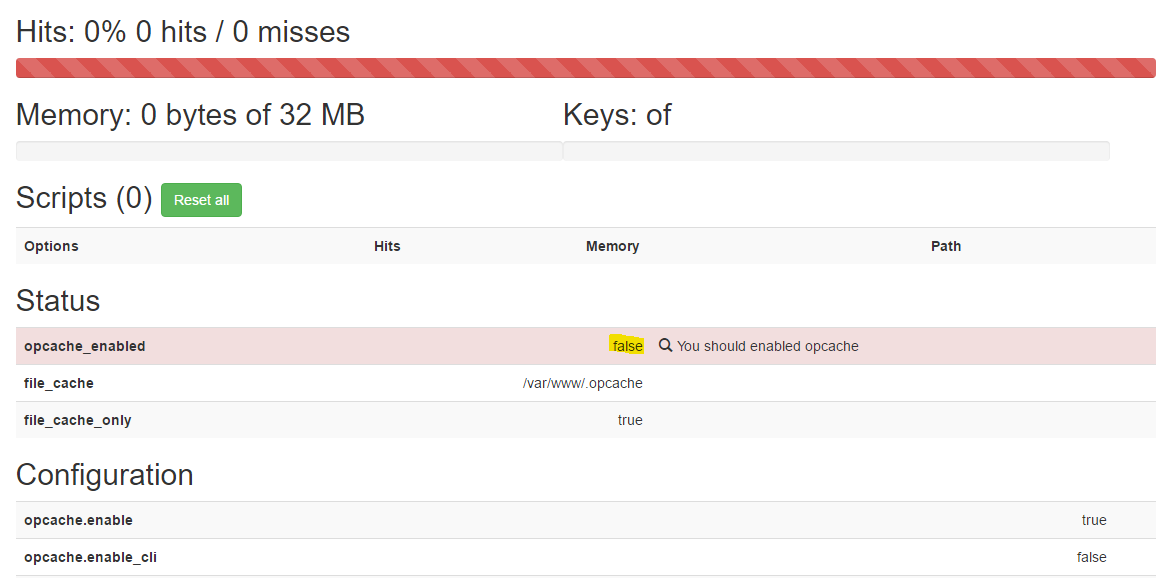Click the Configuration section heading
Viewport: 1171px width, 578px height.
105,474
